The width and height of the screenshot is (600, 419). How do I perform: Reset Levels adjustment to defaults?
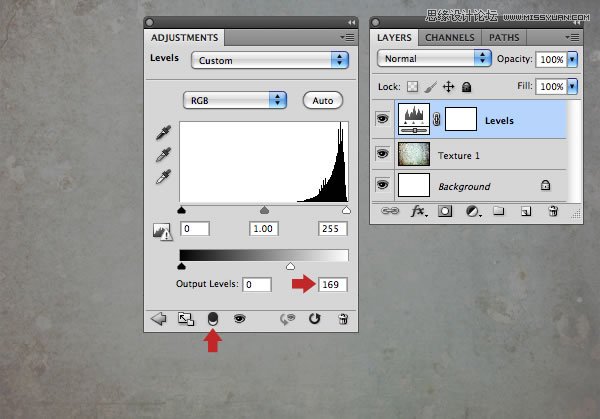pyautogui.click(x=313, y=319)
